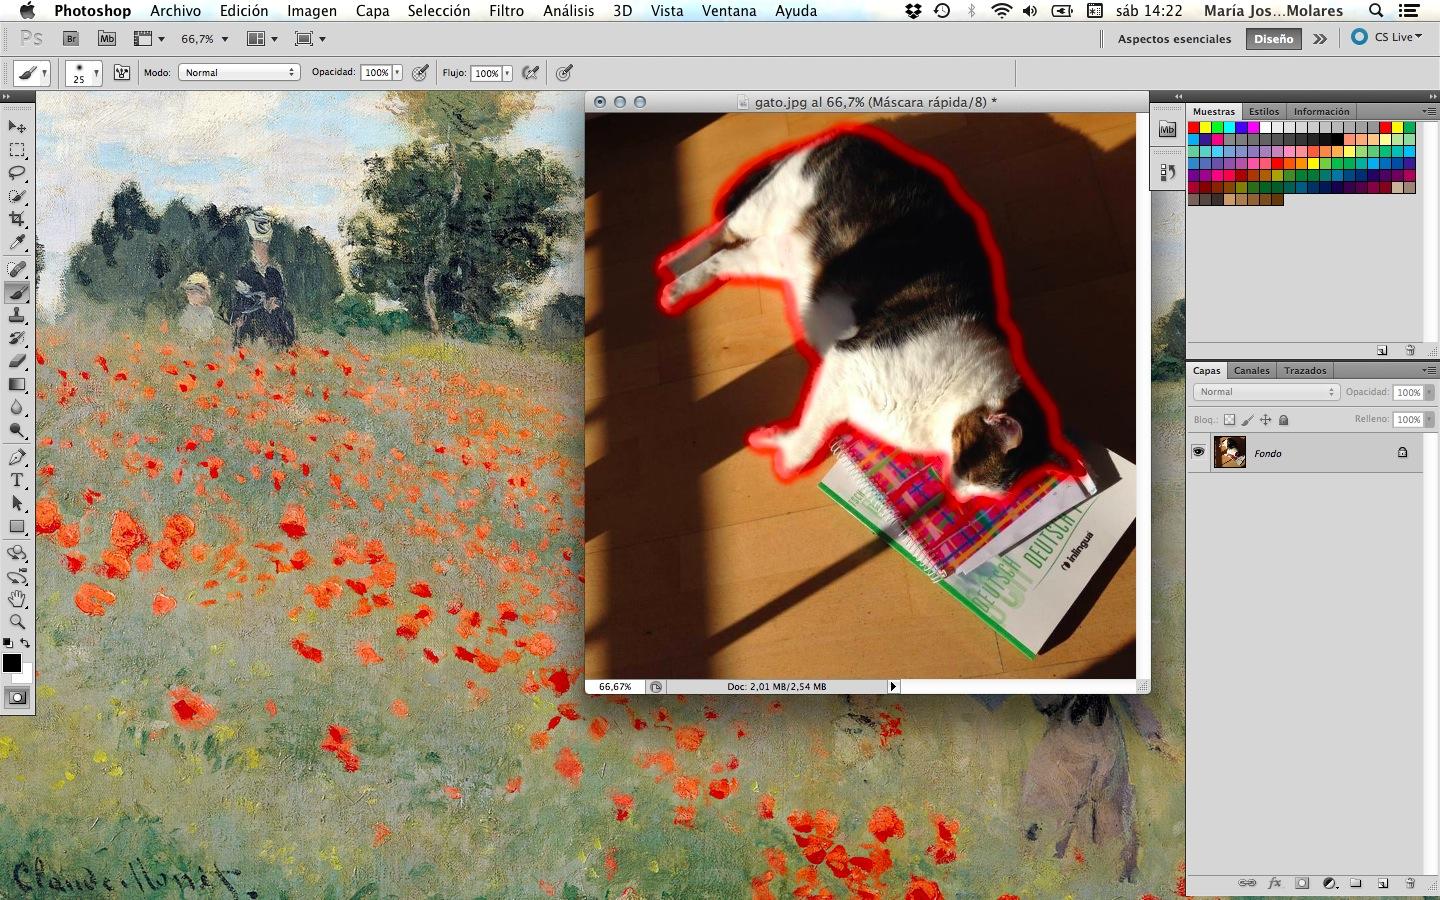The height and width of the screenshot is (900, 1440).
Task: Hide the Fondo layer with eye icon
Action: tap(1198, 453)
